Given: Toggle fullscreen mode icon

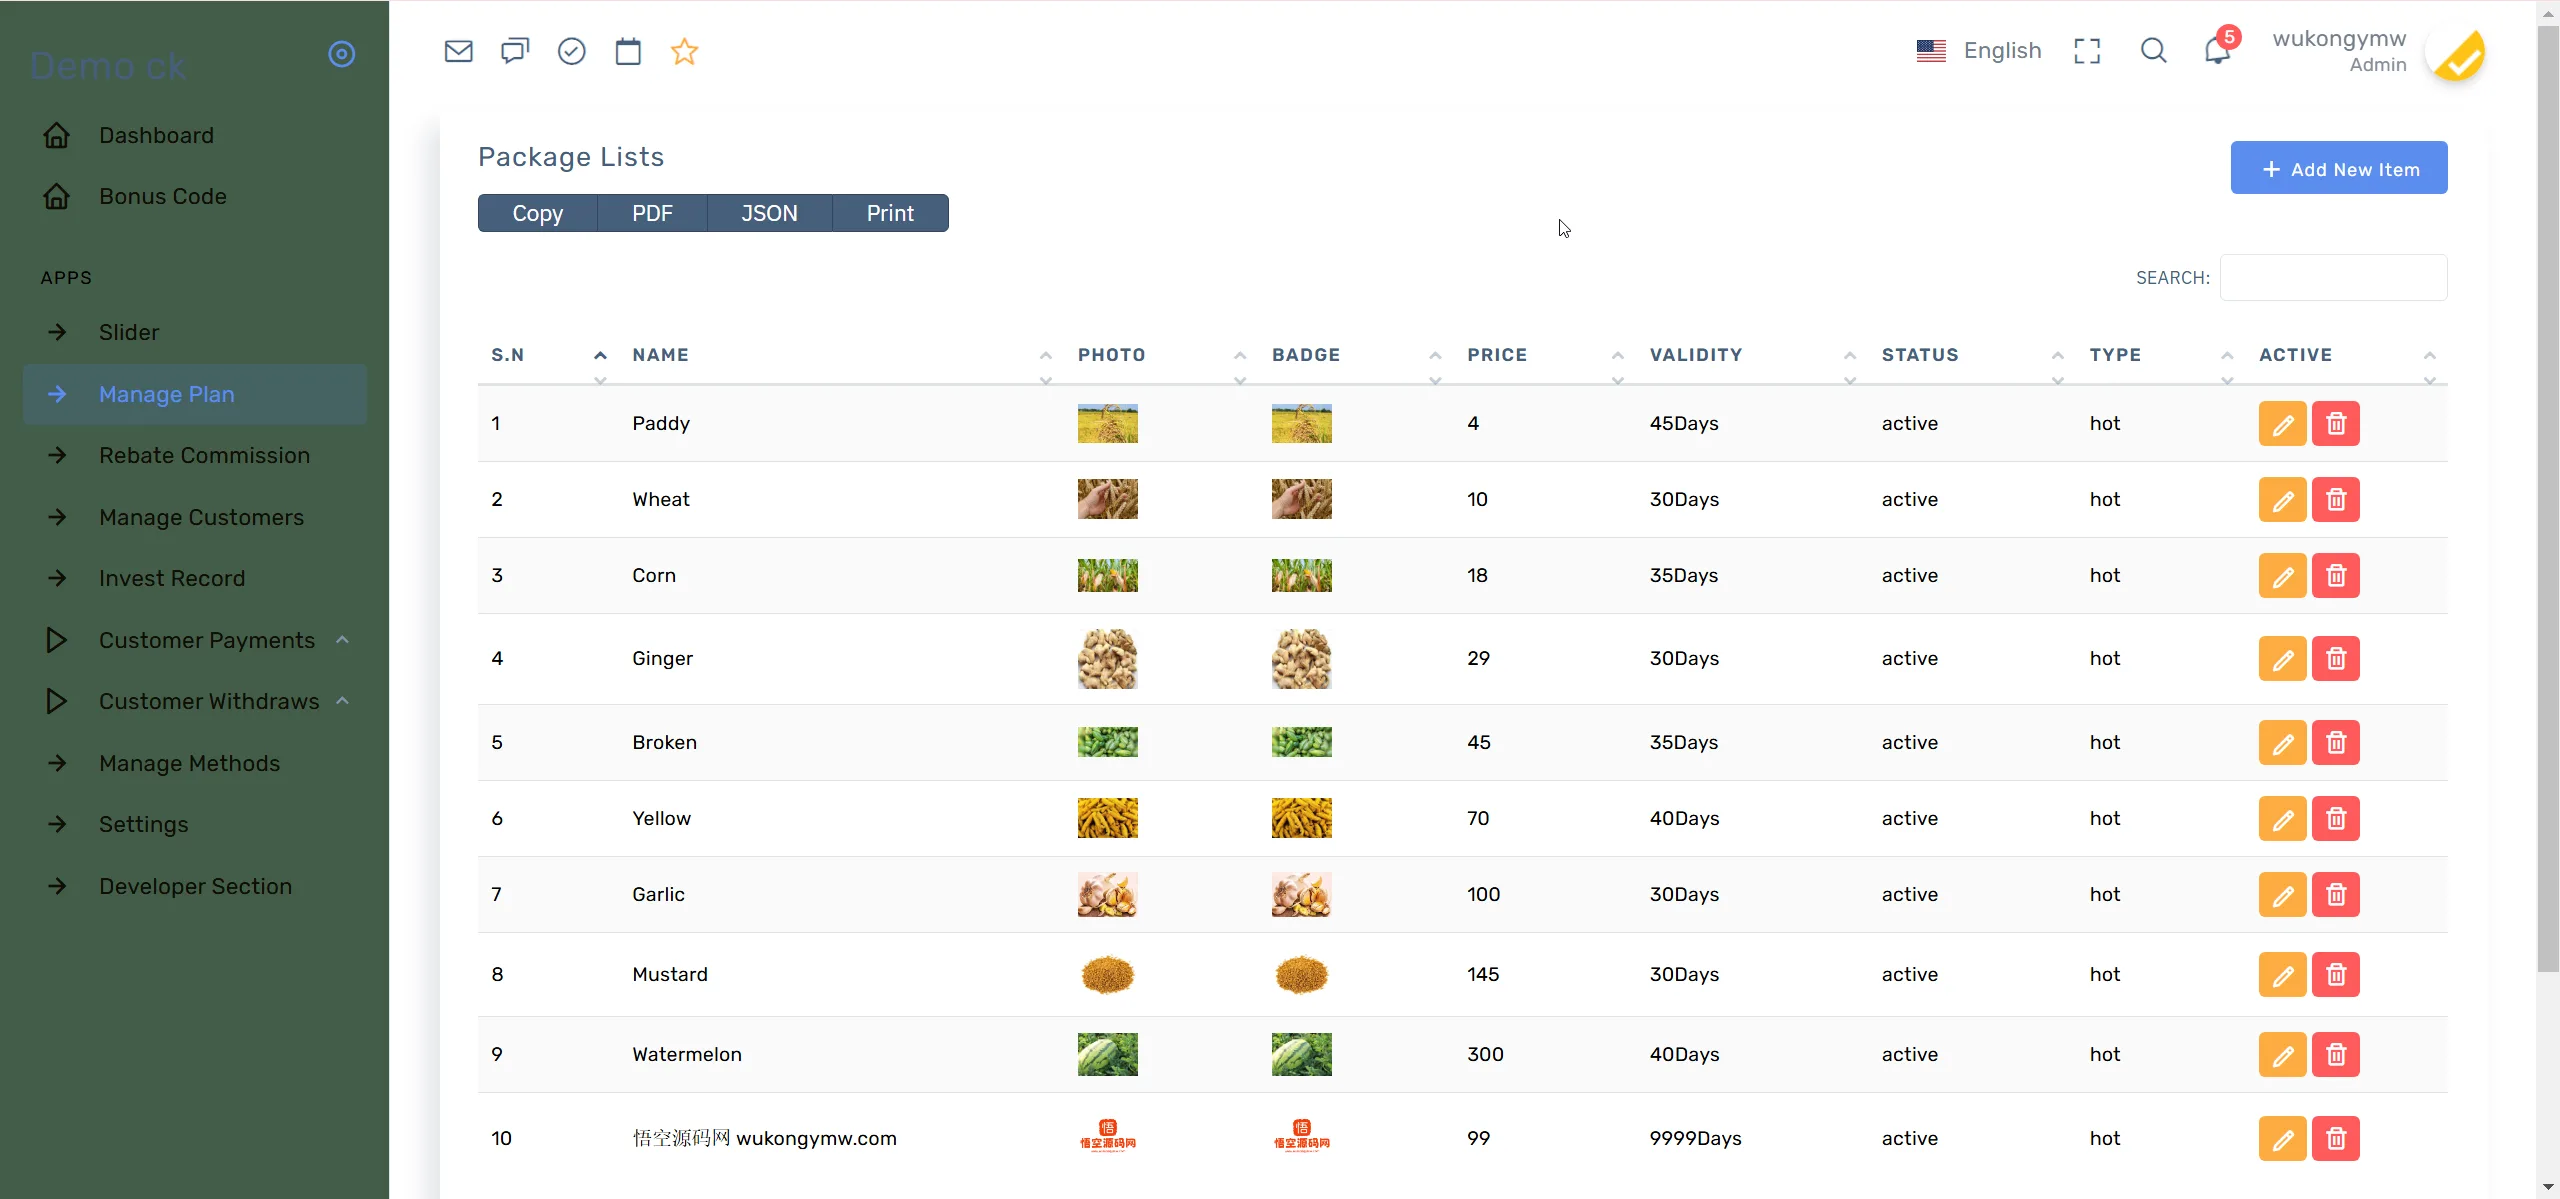Looking at the screenshot, I should click(x=2087, y=51).
